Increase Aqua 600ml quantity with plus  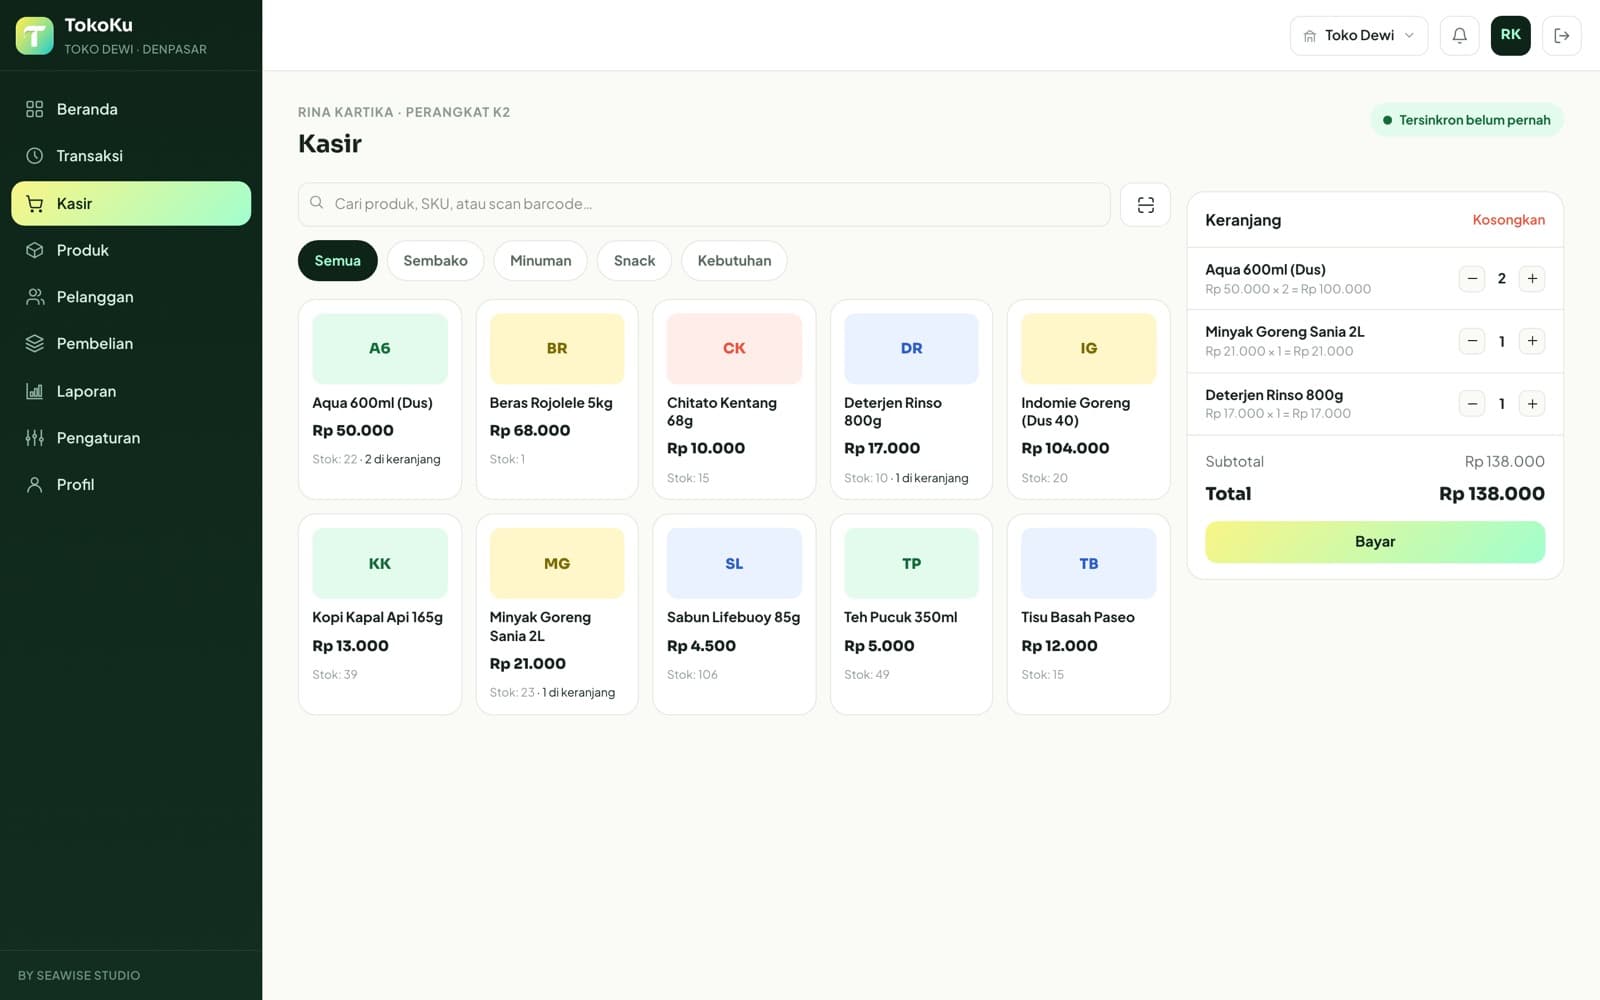tap(1532, 279)
